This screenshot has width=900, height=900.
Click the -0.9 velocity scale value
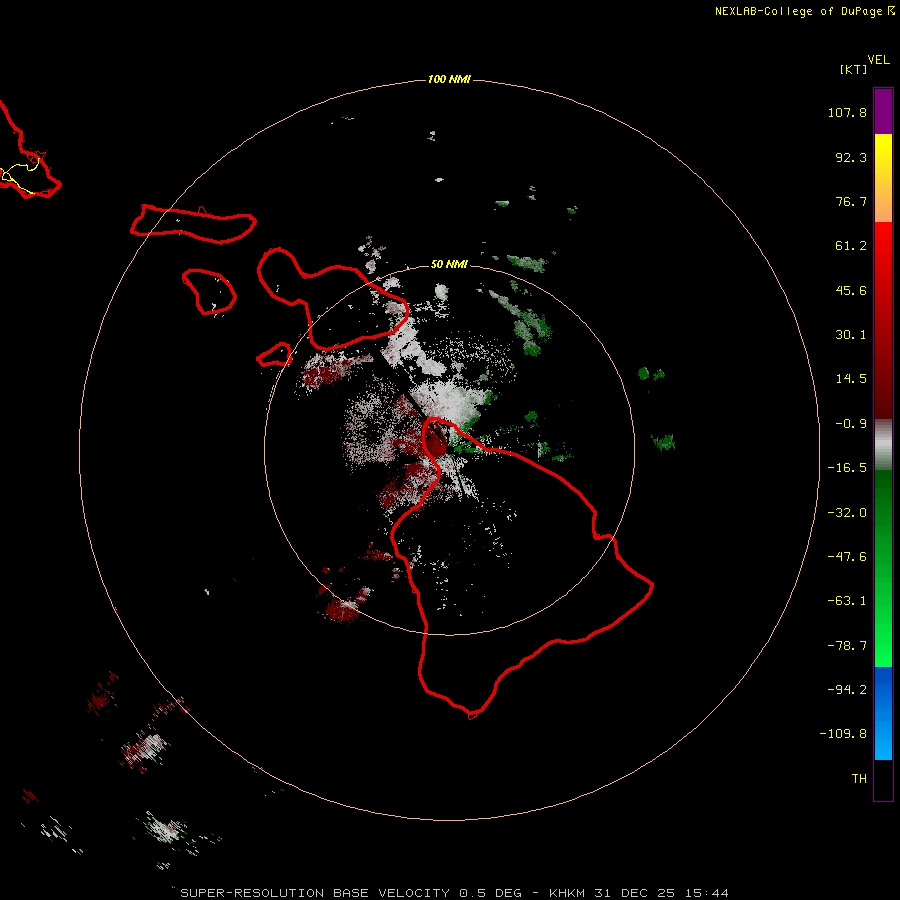coord(851,424)
